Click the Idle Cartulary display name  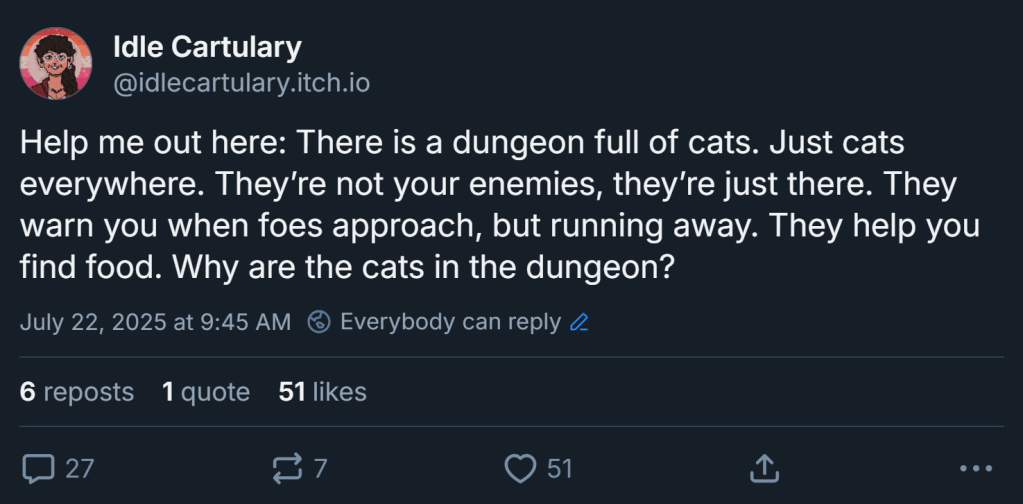coord(208,46)
